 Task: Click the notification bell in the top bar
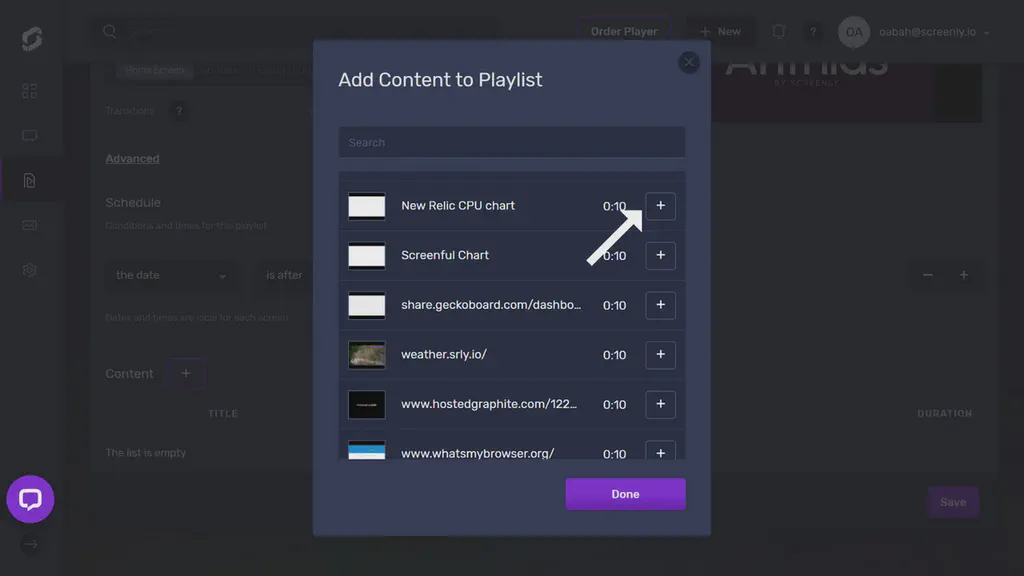[x=778, y=31]
